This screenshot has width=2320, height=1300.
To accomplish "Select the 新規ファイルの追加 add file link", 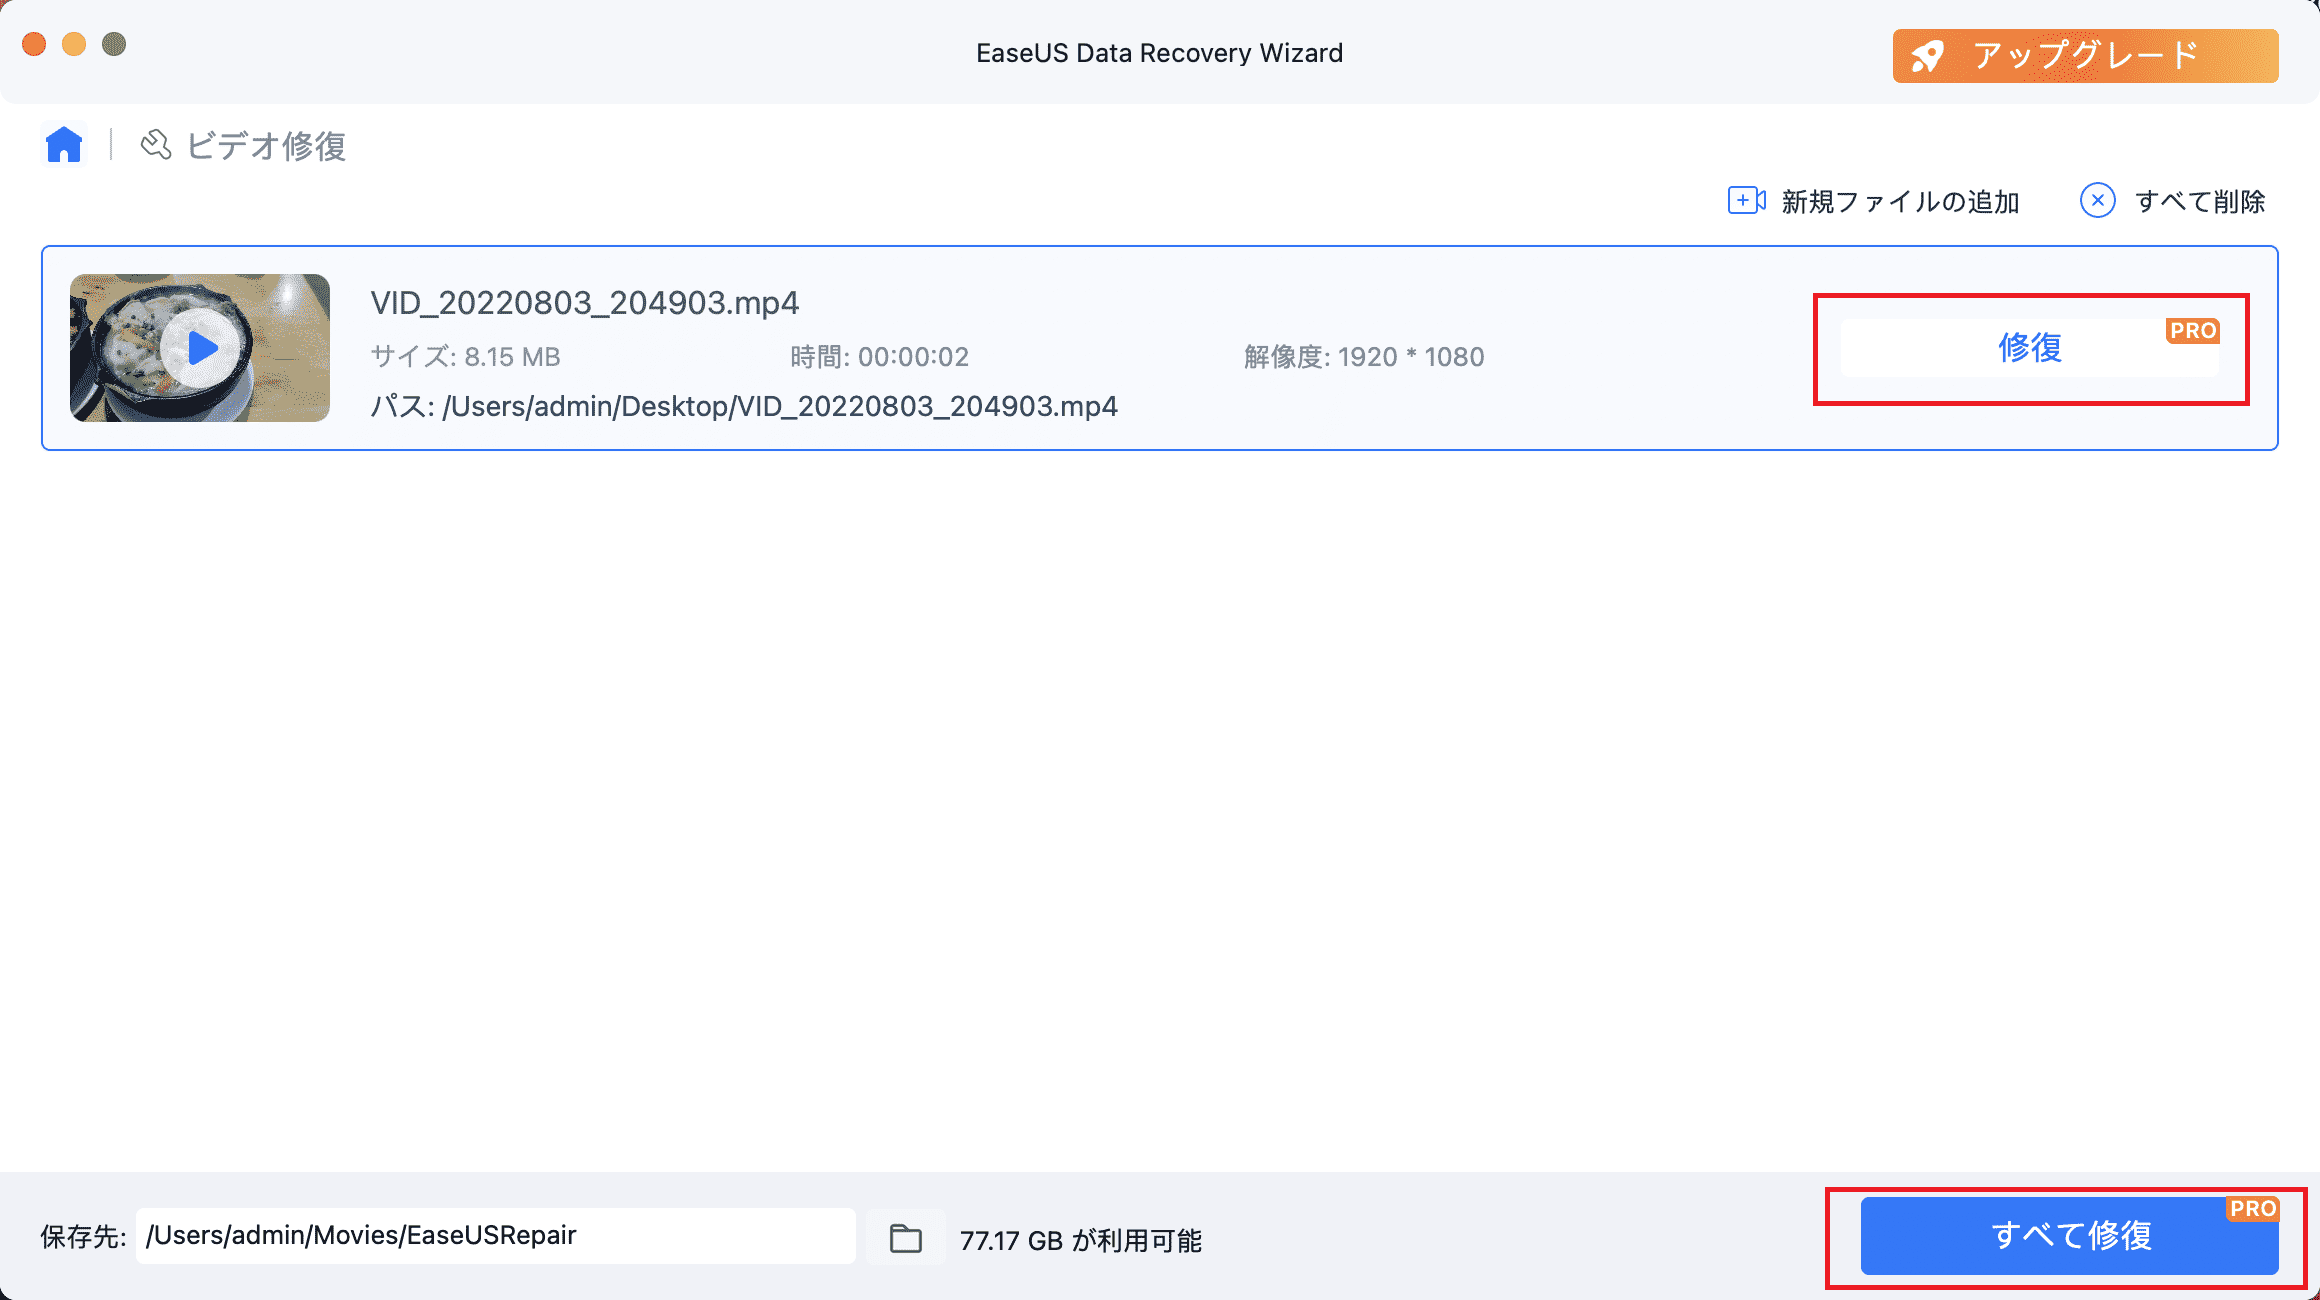I will pos(1897,201).
